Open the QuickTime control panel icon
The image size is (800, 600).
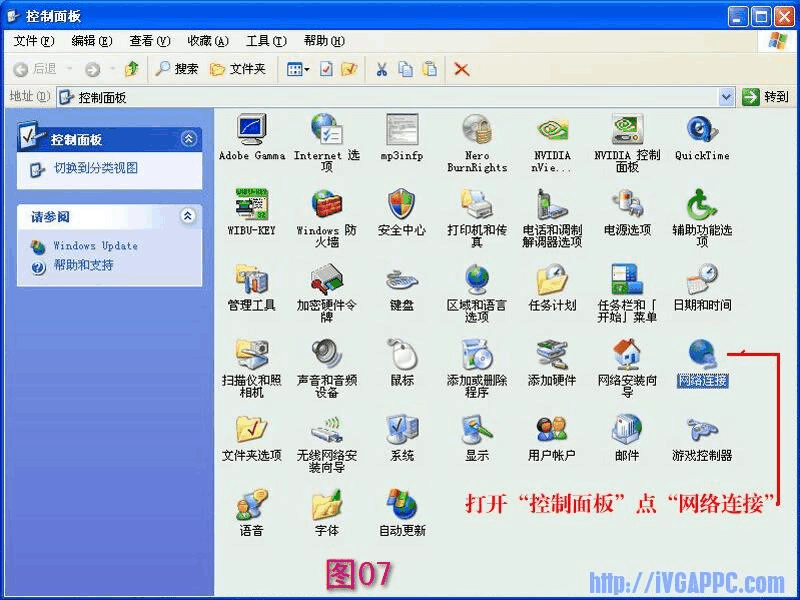(702, 130)
